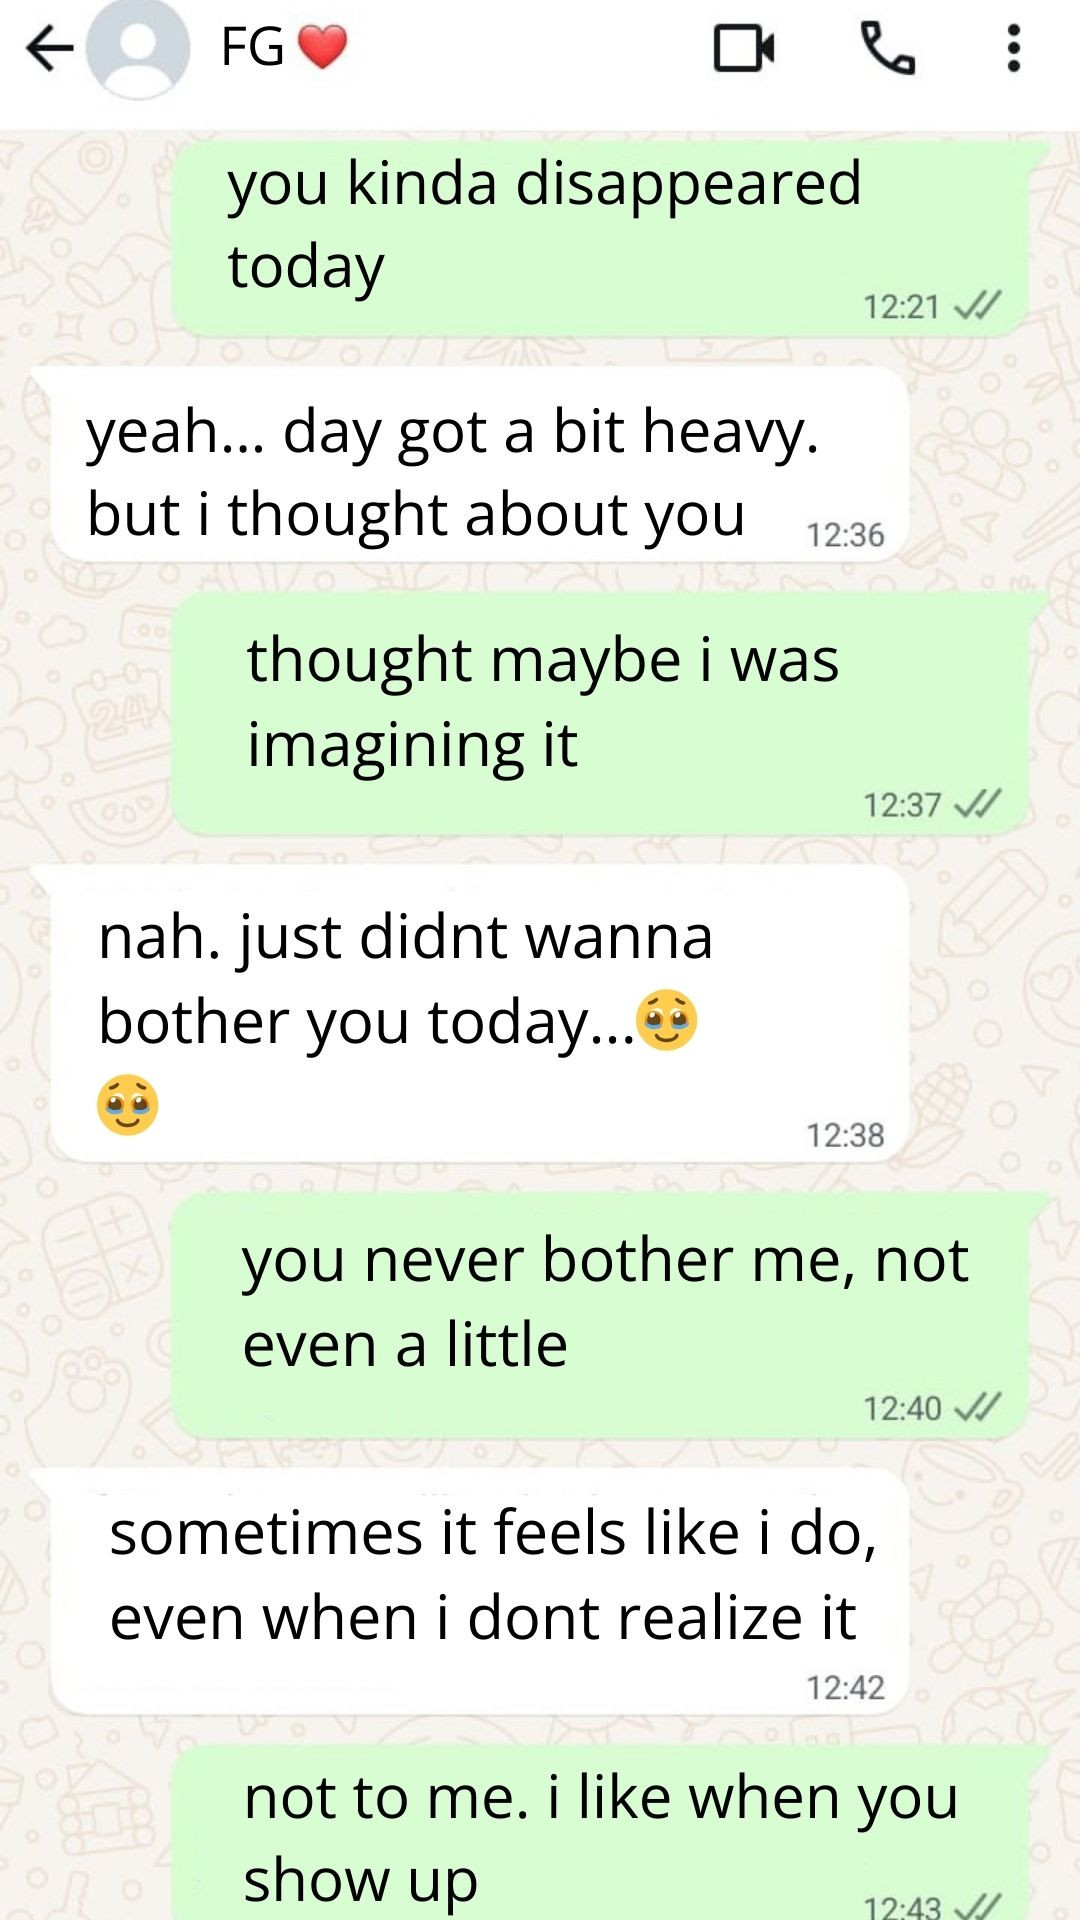Open the three-dot more options menu

point(1013,49)
